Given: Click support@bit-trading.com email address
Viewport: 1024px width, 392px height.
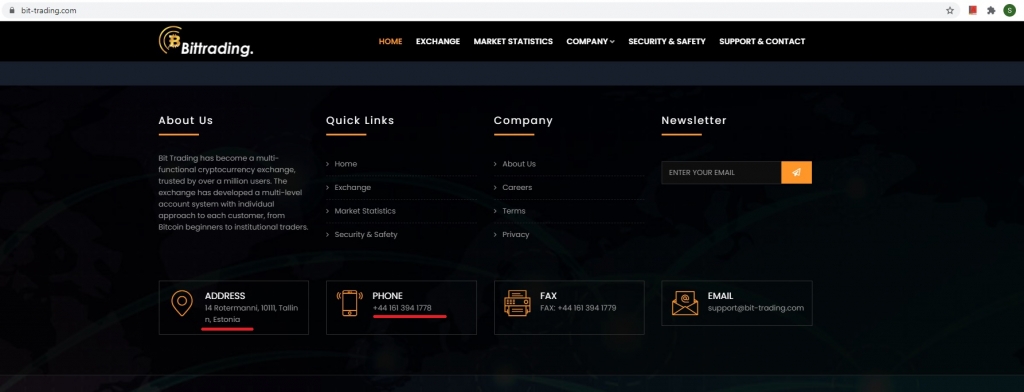Looking at the screenshot, I should click(x=756, y=308).
